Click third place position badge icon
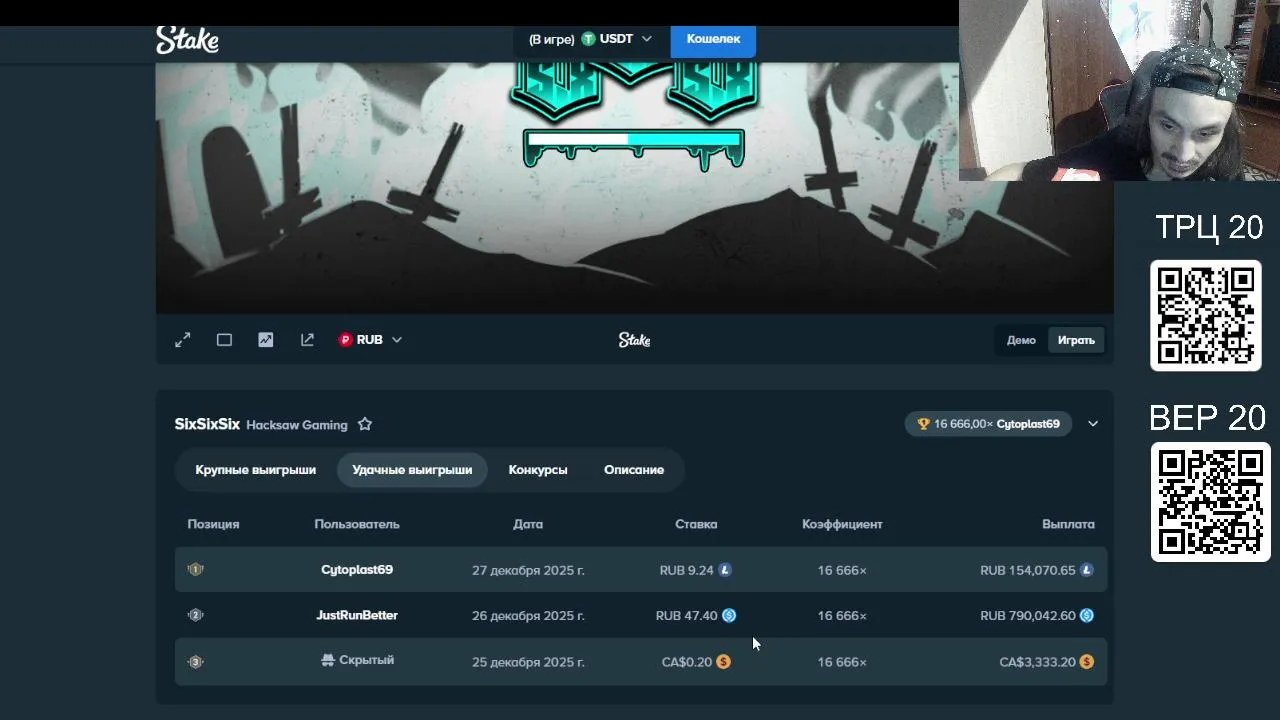This screenshot has width=1280, height=720. point(196,661)
